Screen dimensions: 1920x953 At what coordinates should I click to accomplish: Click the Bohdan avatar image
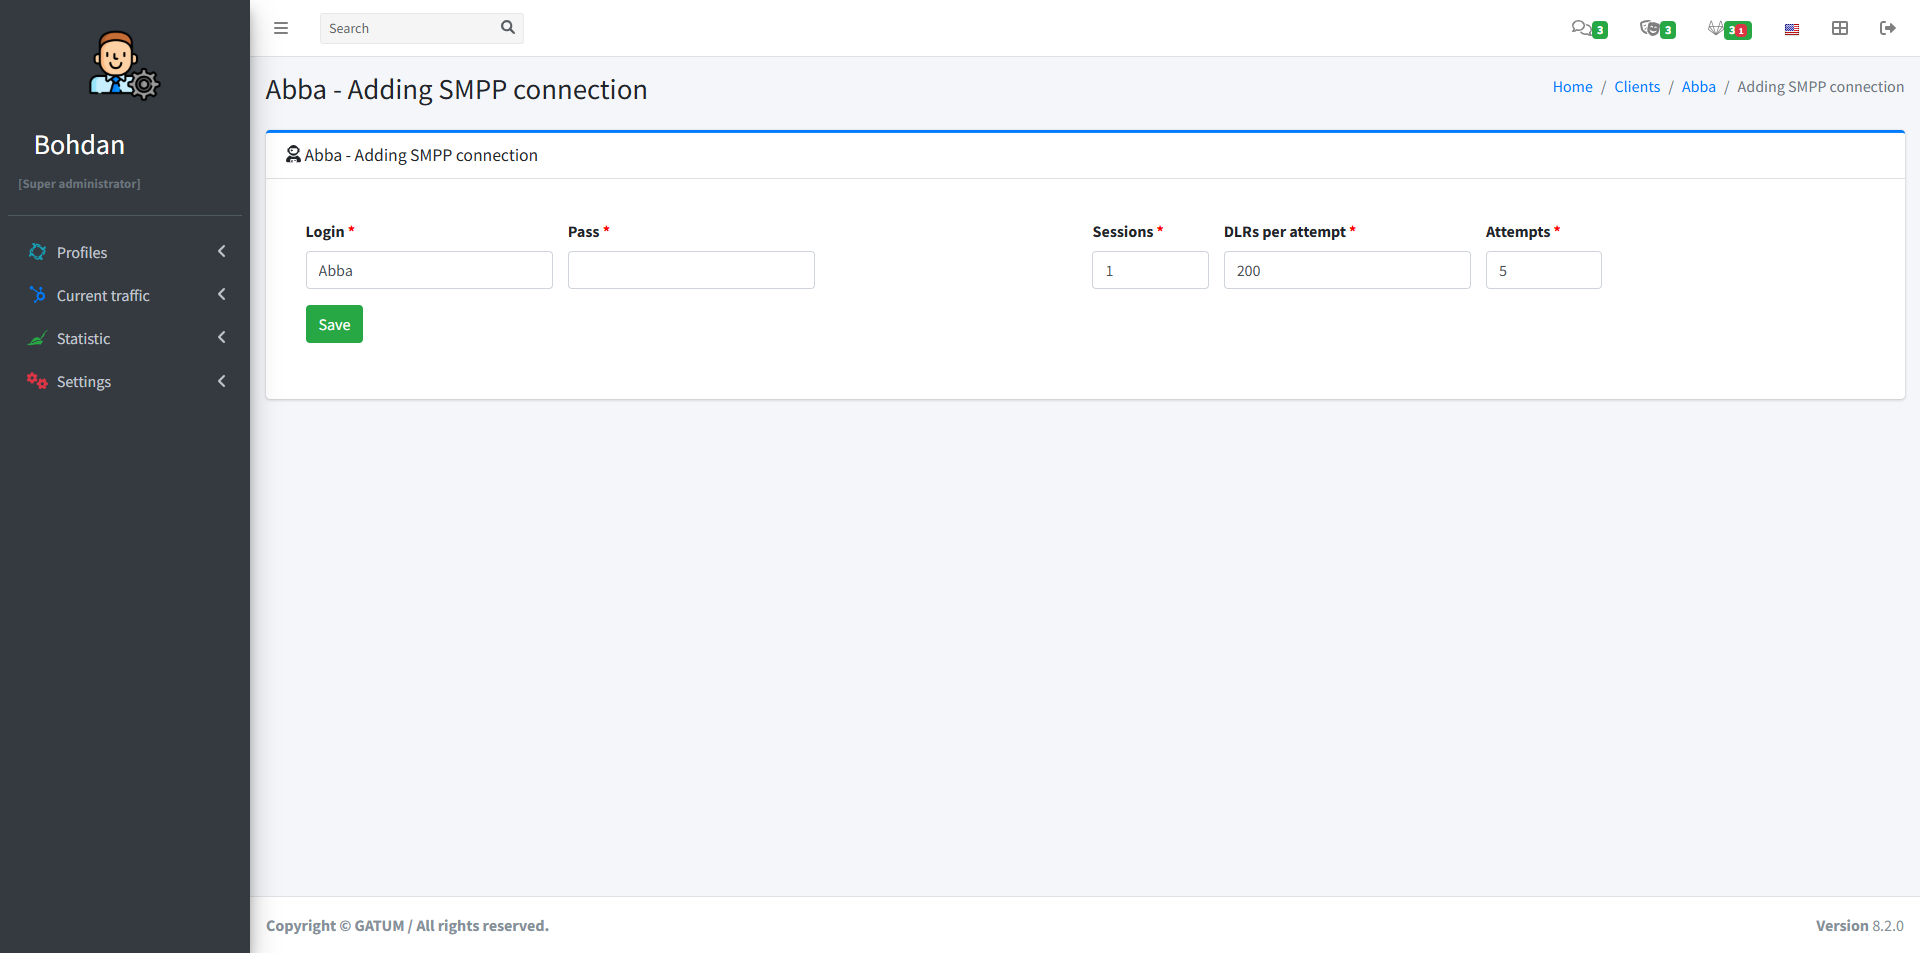(124, 65)
